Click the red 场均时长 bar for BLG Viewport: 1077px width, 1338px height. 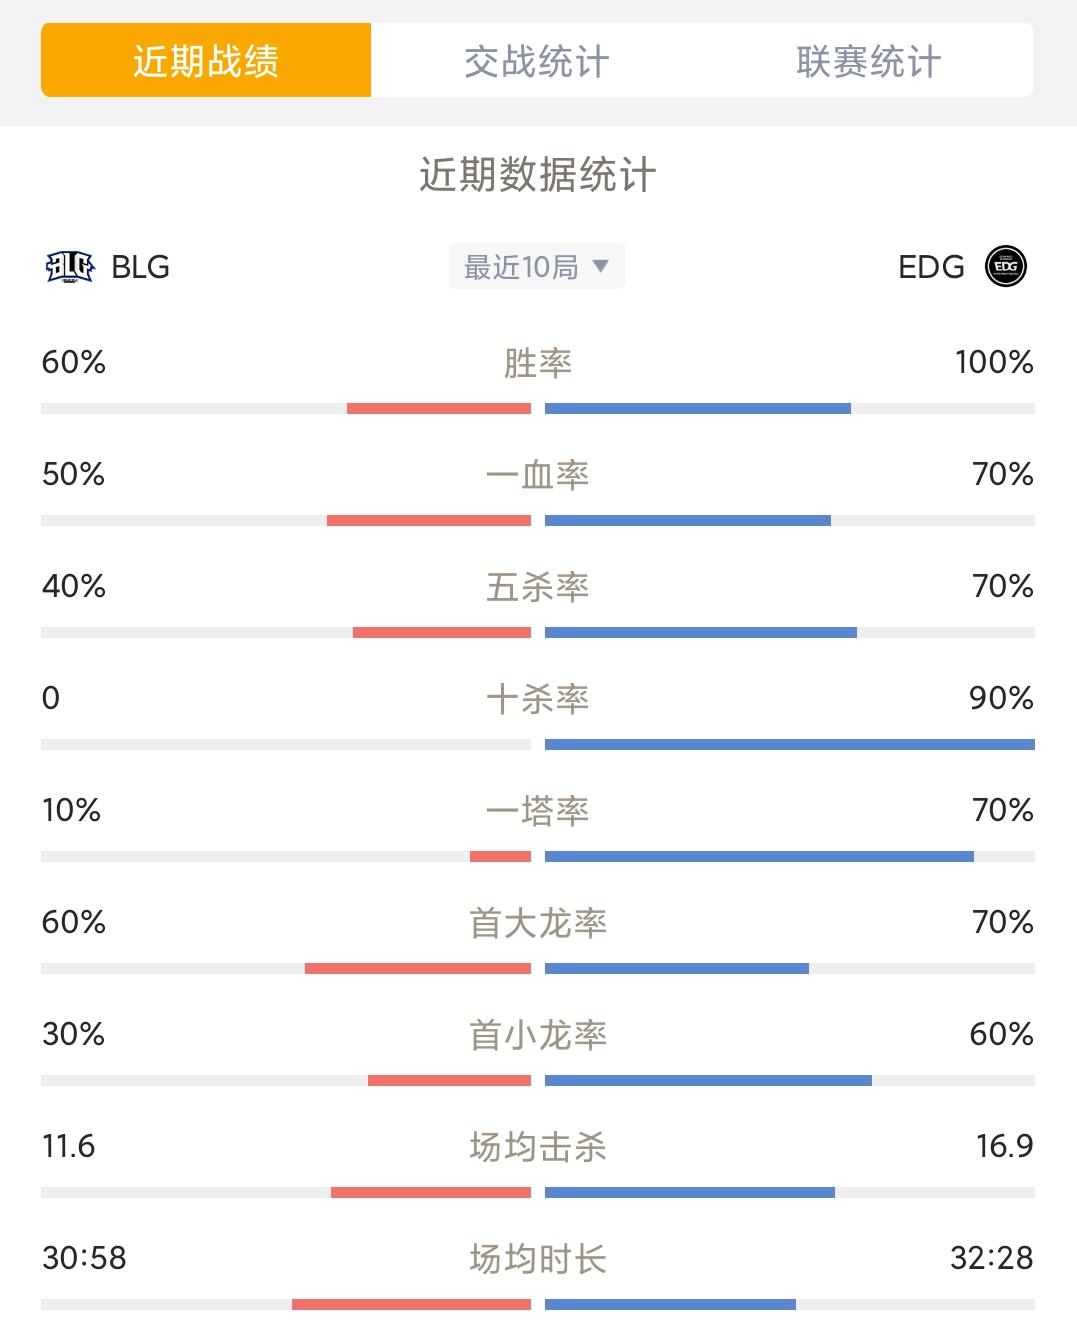(x=411, y=1304)
